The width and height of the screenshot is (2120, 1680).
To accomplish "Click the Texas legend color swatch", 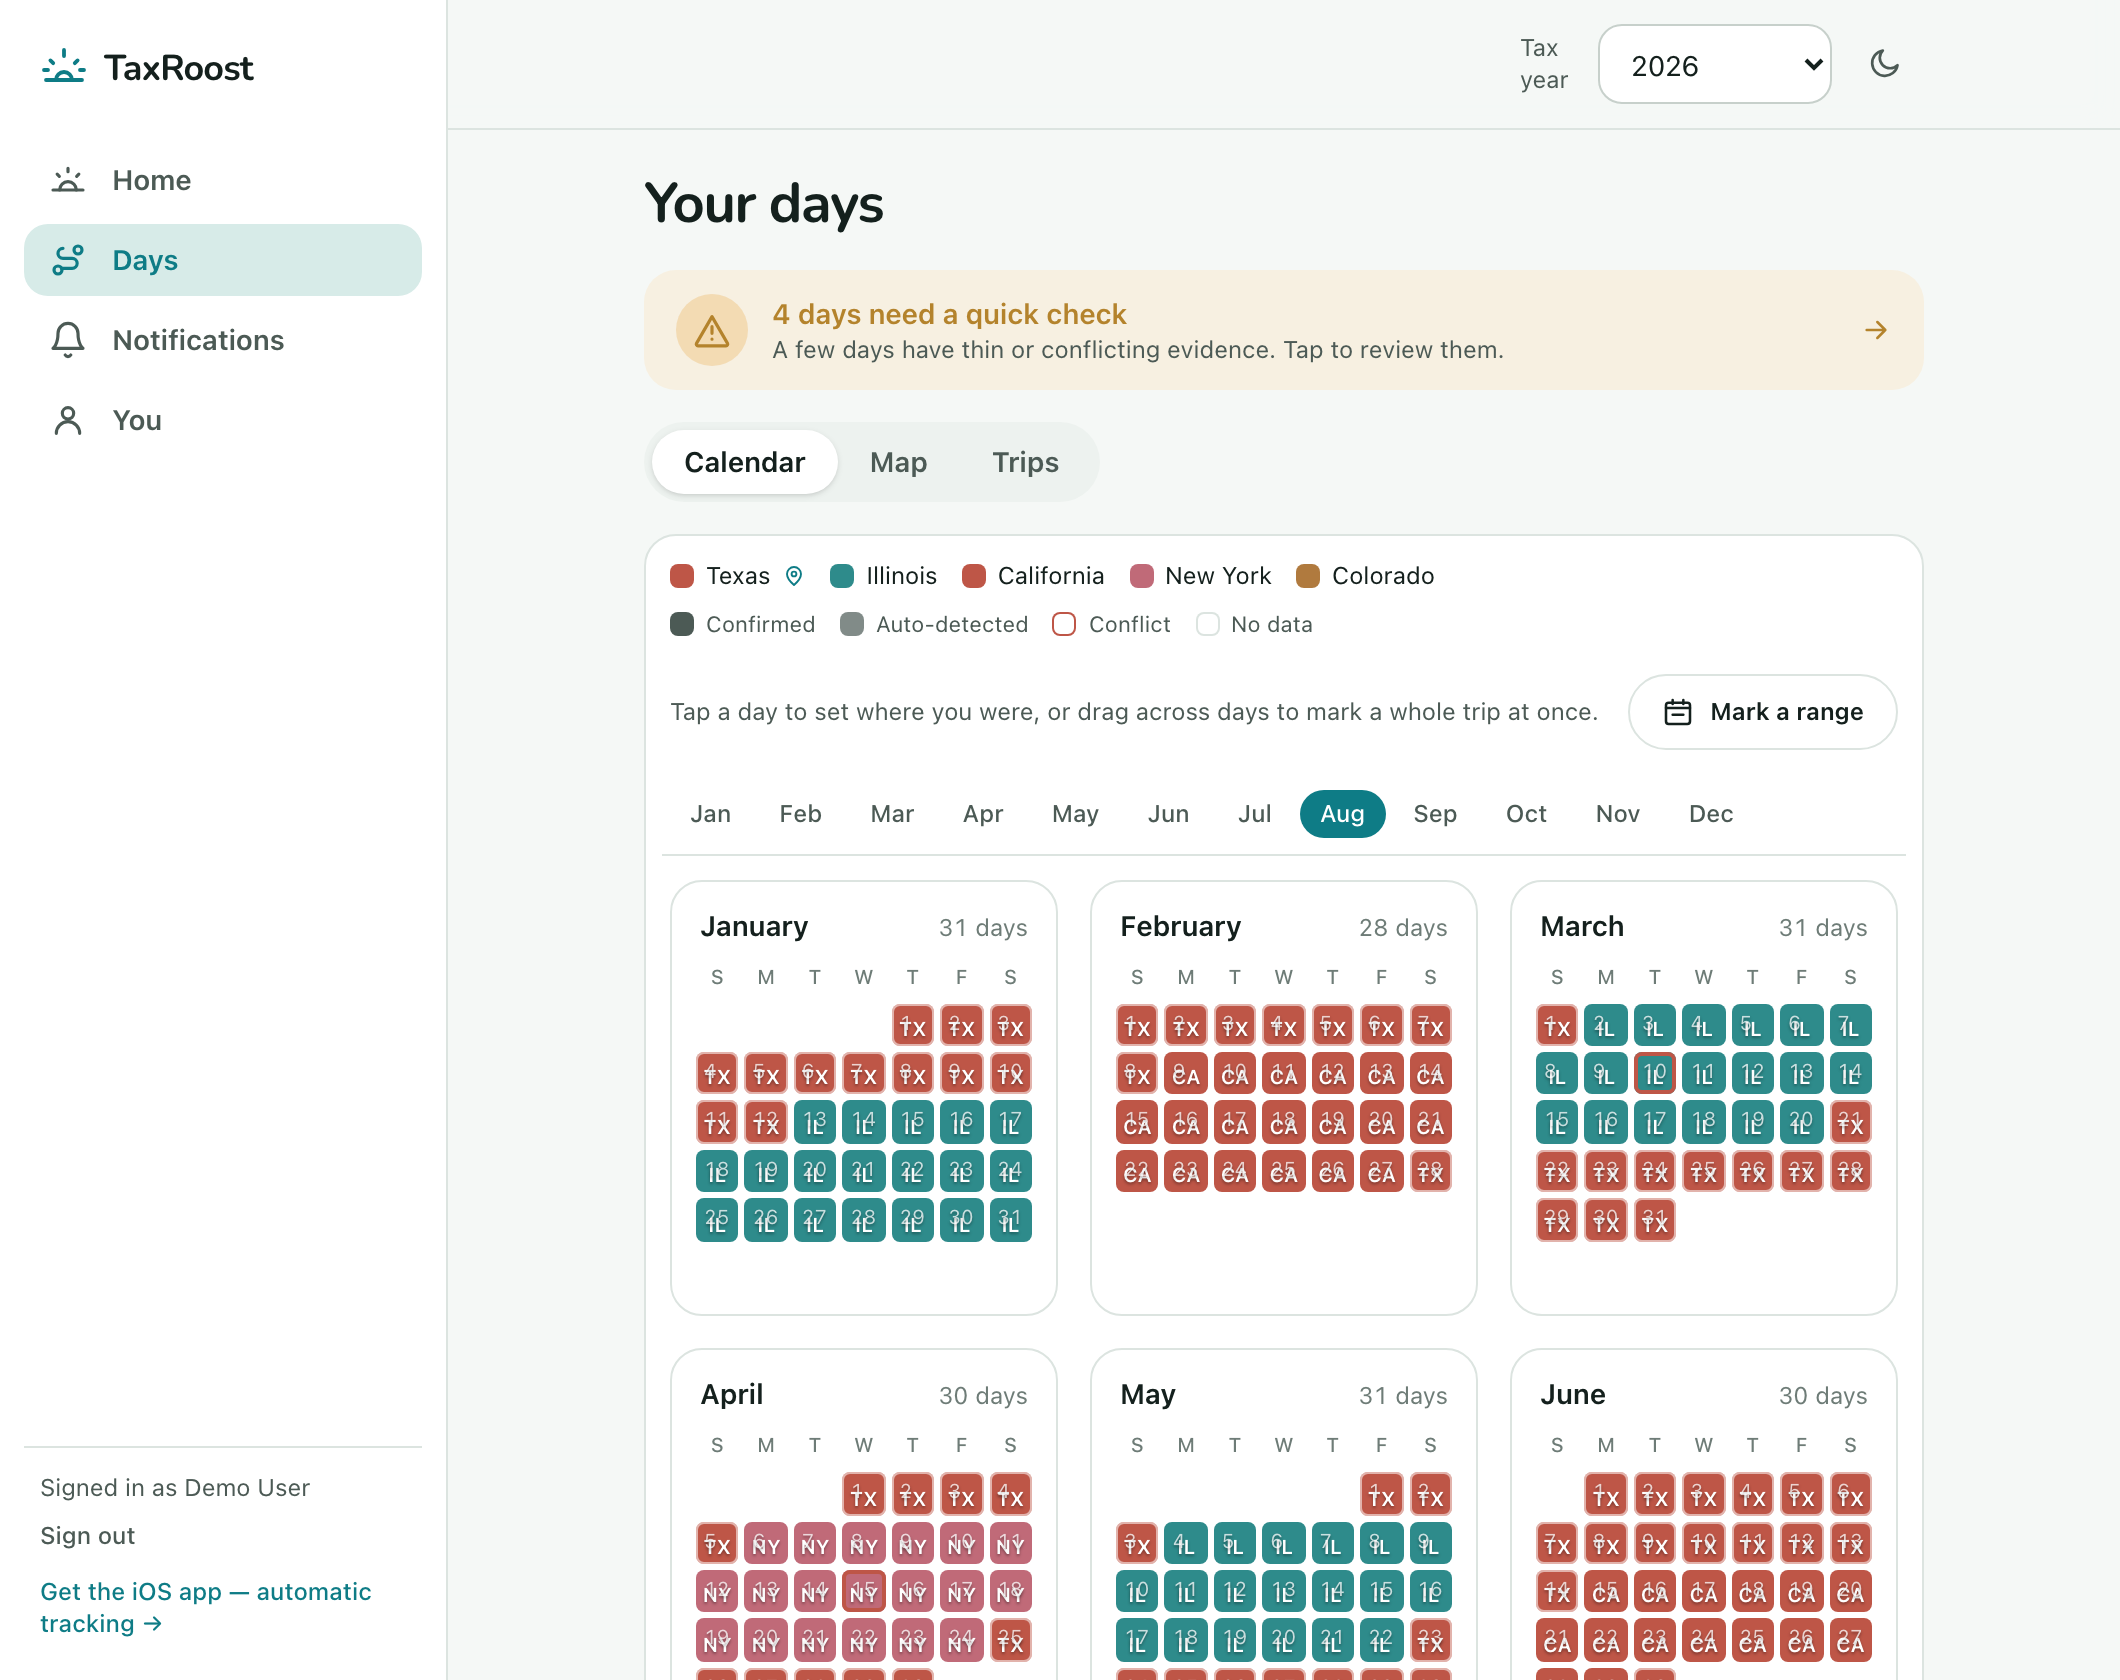I will [682, 576].
